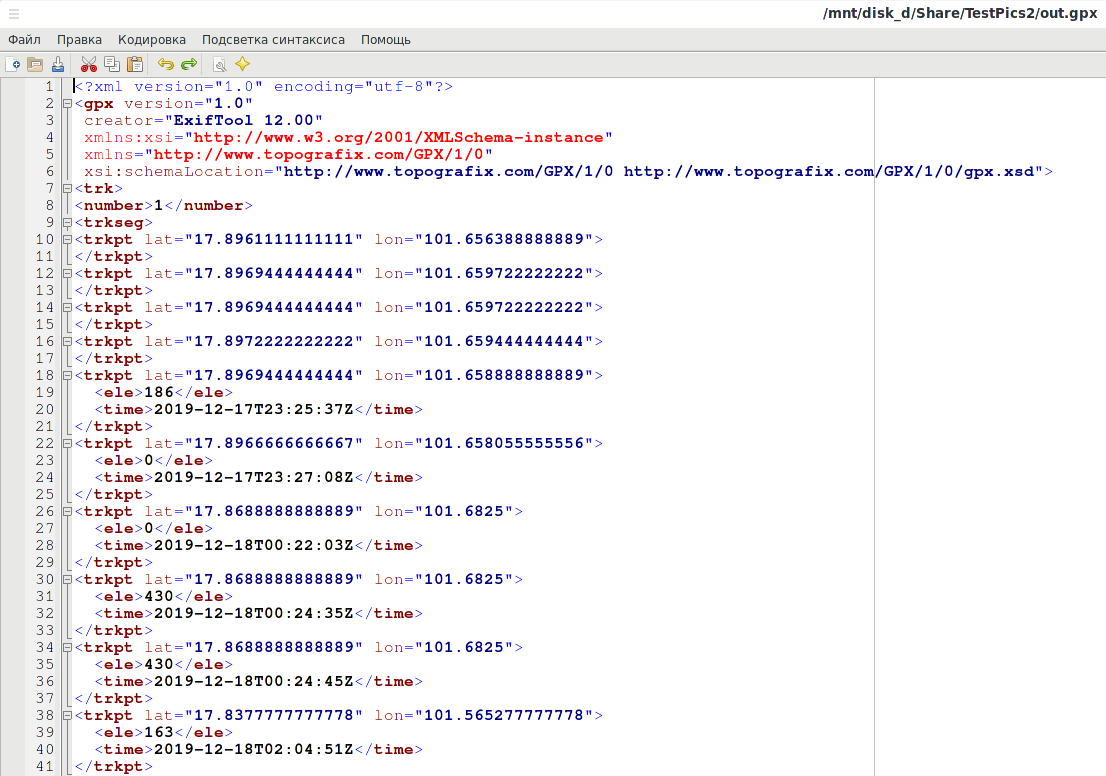
Task: Collapse the gpx root element fold marker
Action: coord(66,103)
